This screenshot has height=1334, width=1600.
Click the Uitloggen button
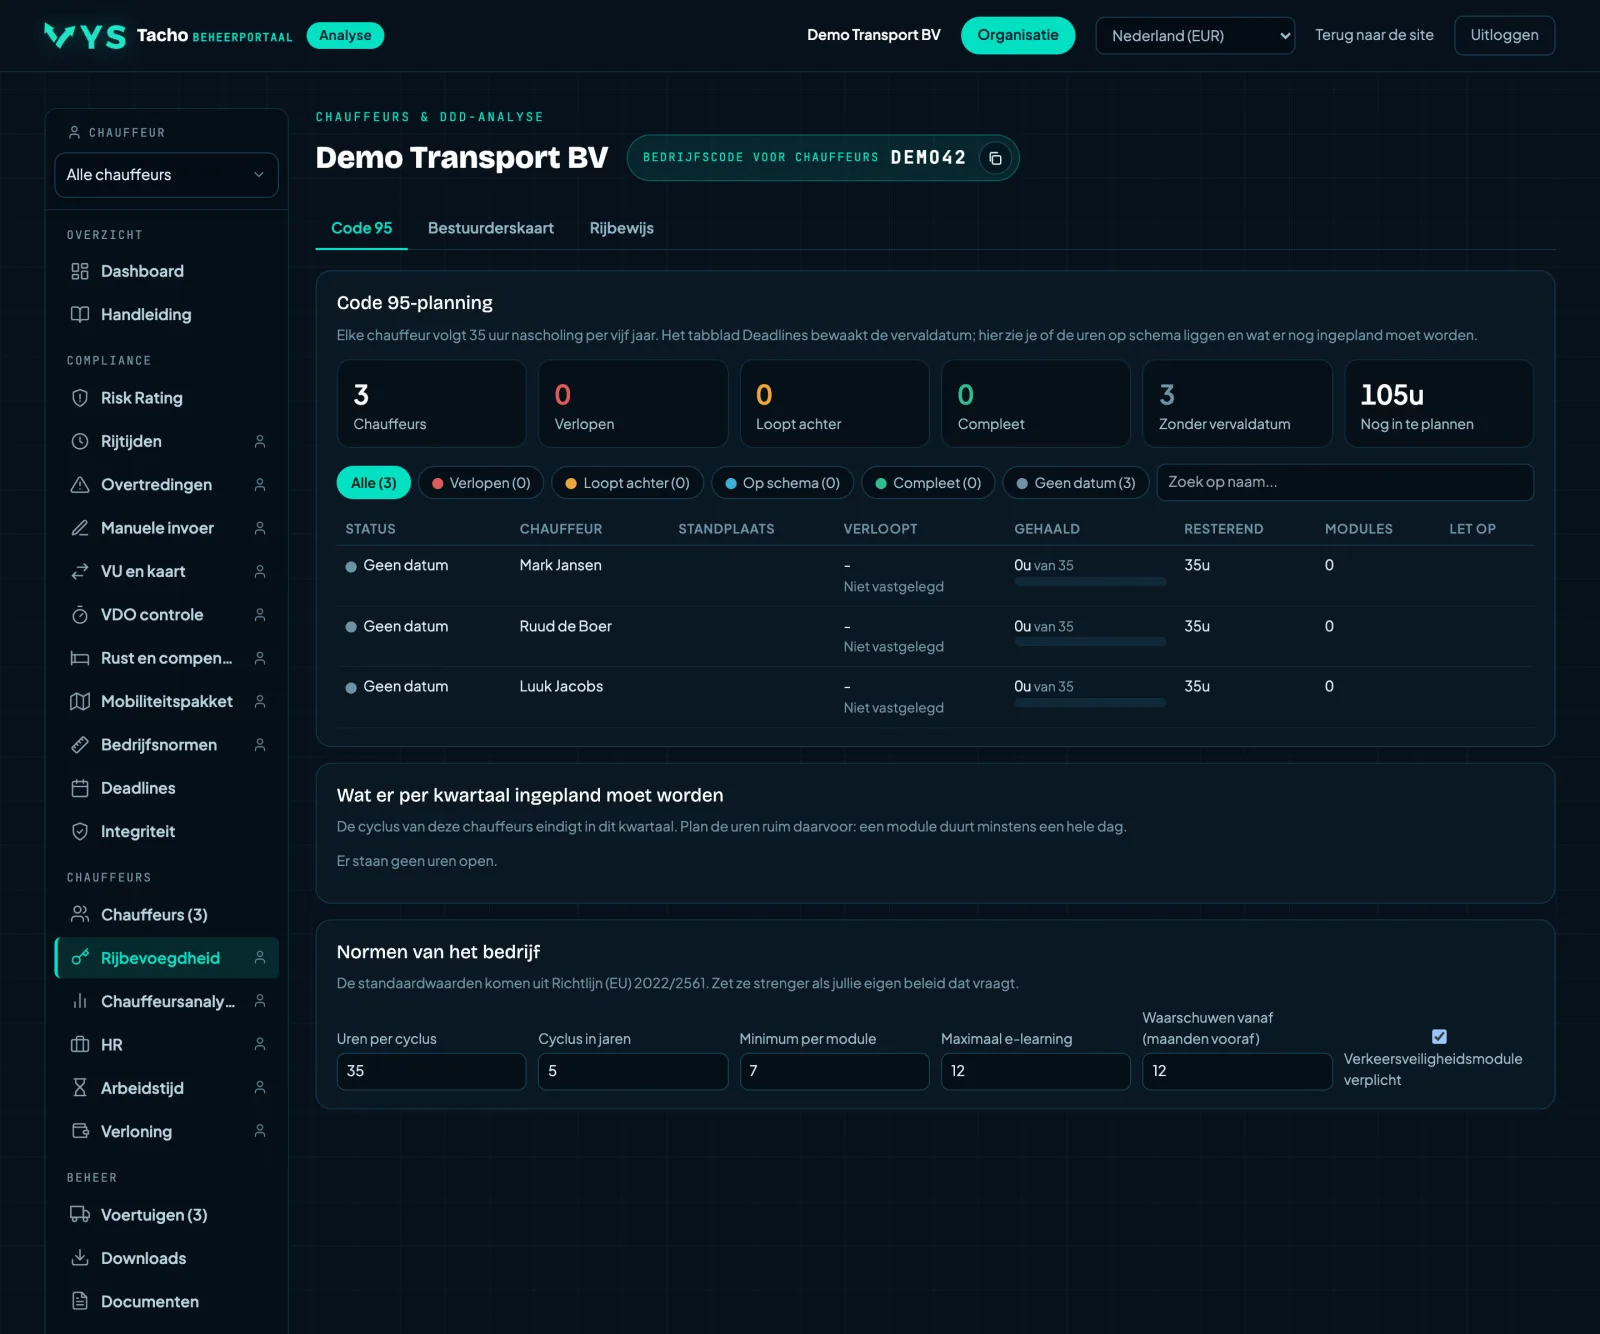(1504, 35)
